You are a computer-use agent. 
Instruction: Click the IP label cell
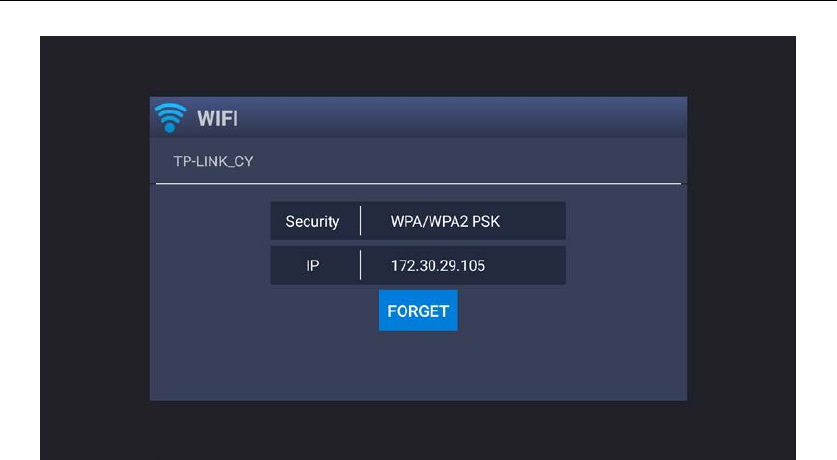pos(313,265)
